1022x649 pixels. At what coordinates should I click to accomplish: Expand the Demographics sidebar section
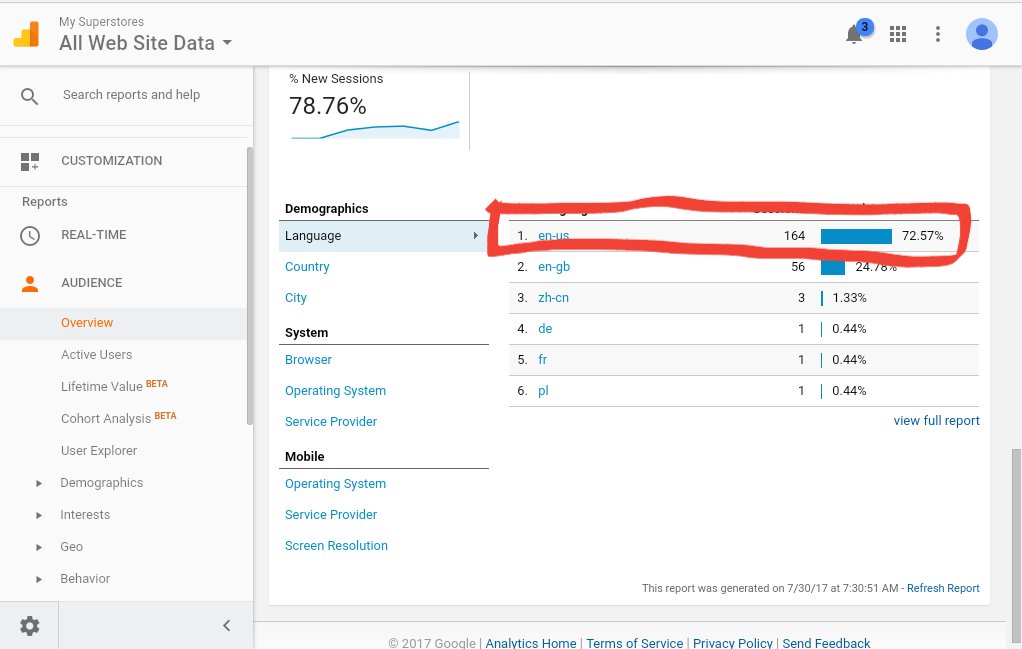pos(38,483)
